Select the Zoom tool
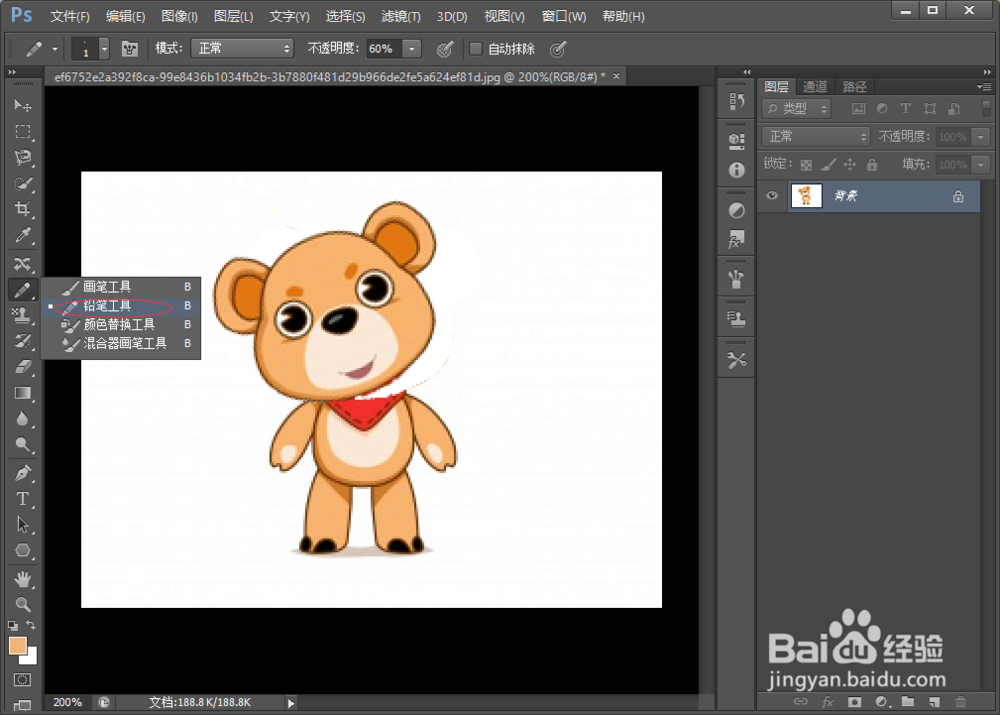 (23, 604)
